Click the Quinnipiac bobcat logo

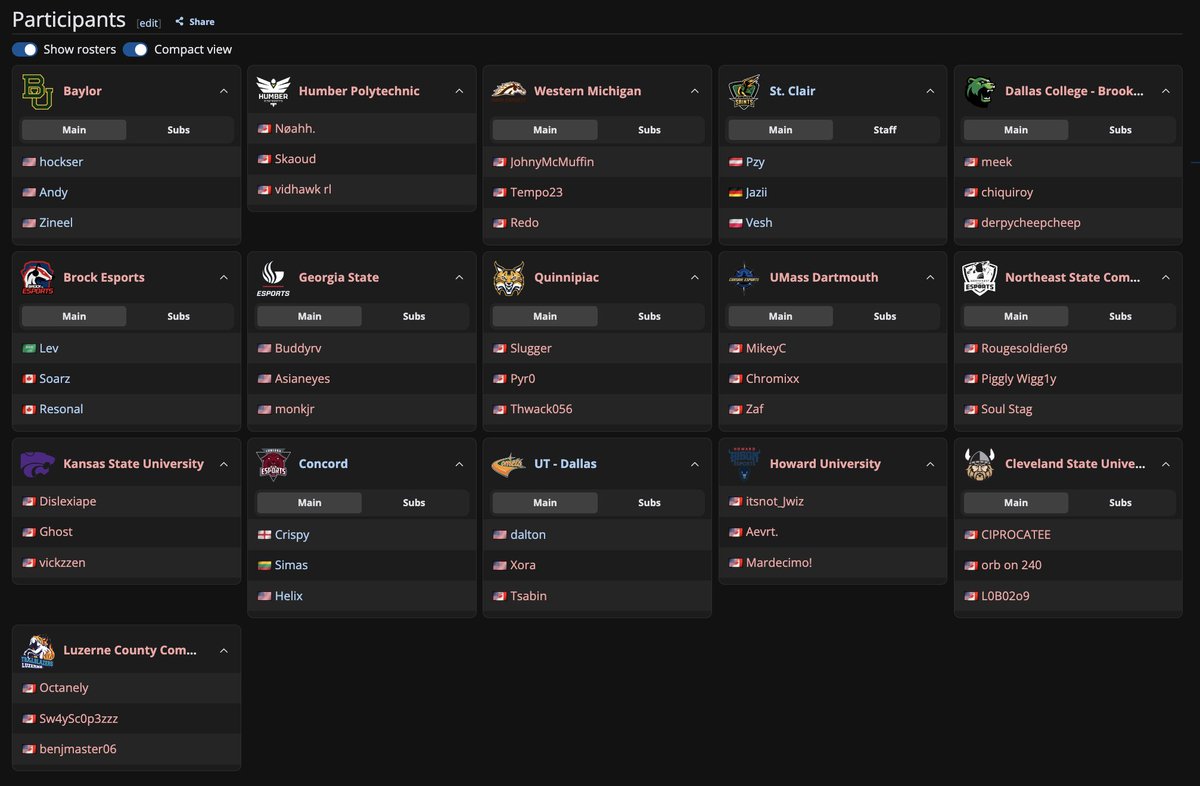point(508,277)
